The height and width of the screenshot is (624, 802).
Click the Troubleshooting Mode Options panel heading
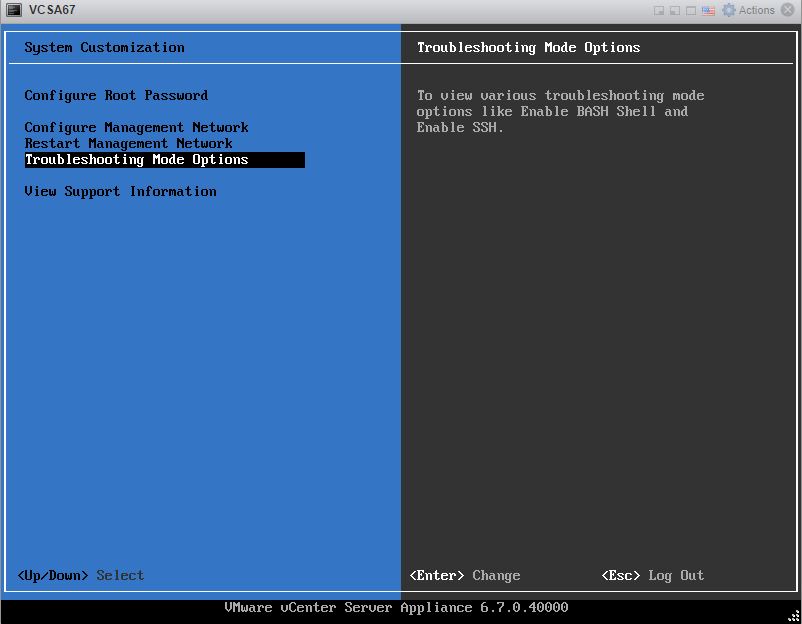[528, 48]
